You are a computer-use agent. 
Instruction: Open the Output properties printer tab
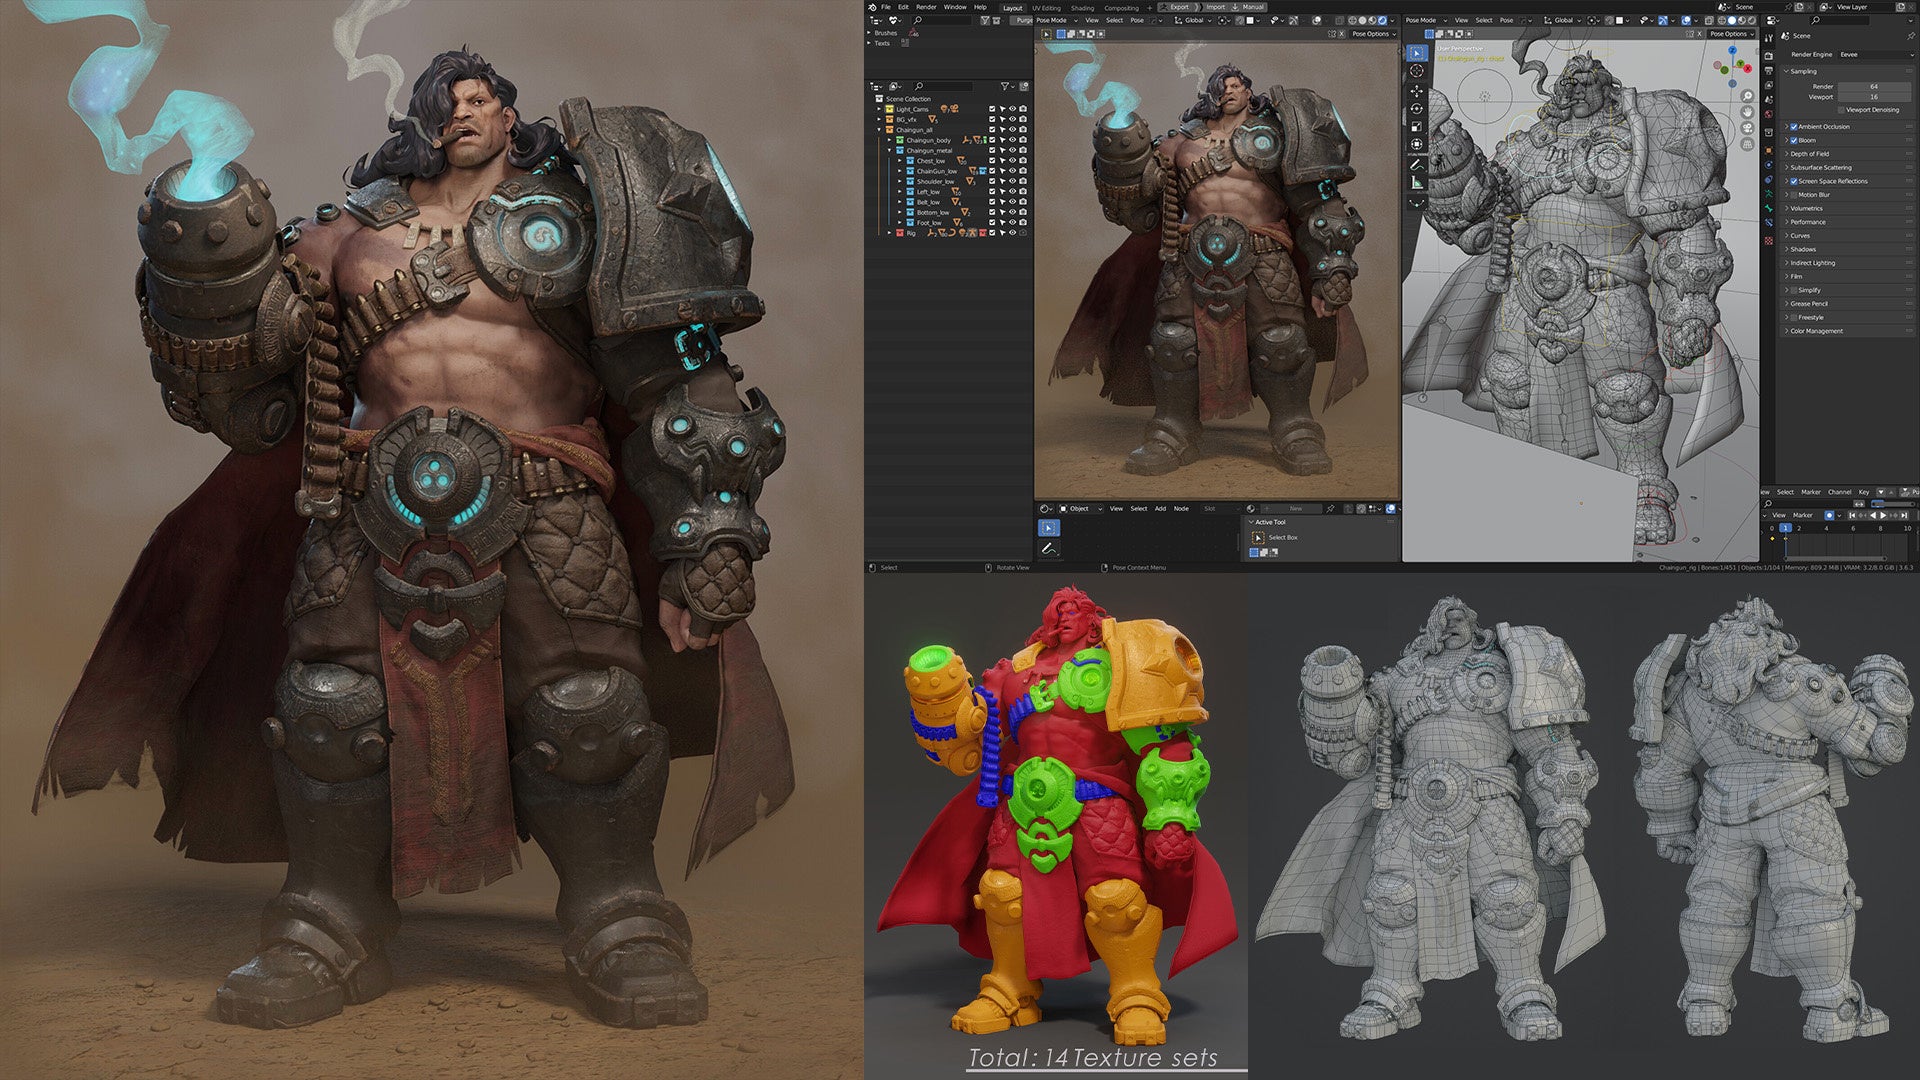(1769, 73)
